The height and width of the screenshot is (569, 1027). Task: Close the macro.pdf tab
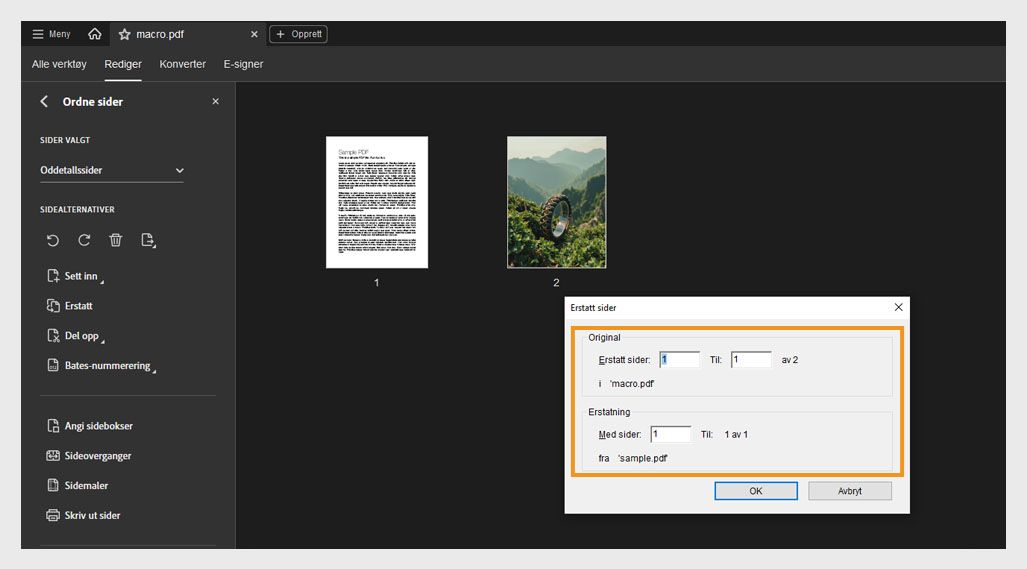click(254, 34)
